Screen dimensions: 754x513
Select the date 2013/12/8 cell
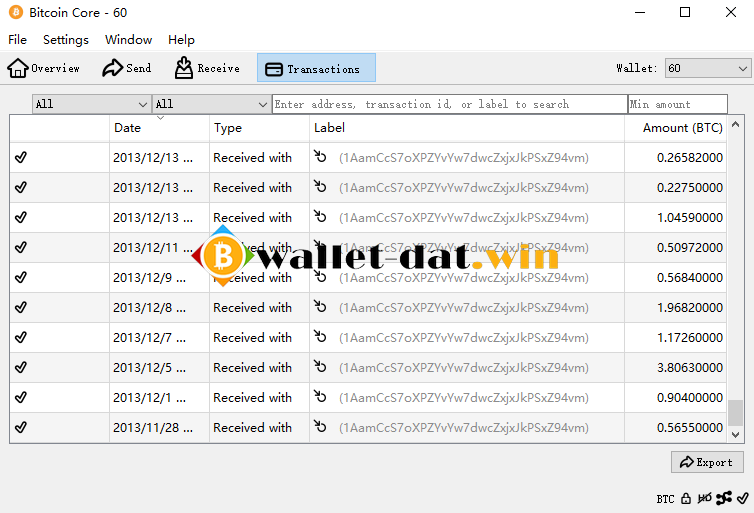(150, 308)
